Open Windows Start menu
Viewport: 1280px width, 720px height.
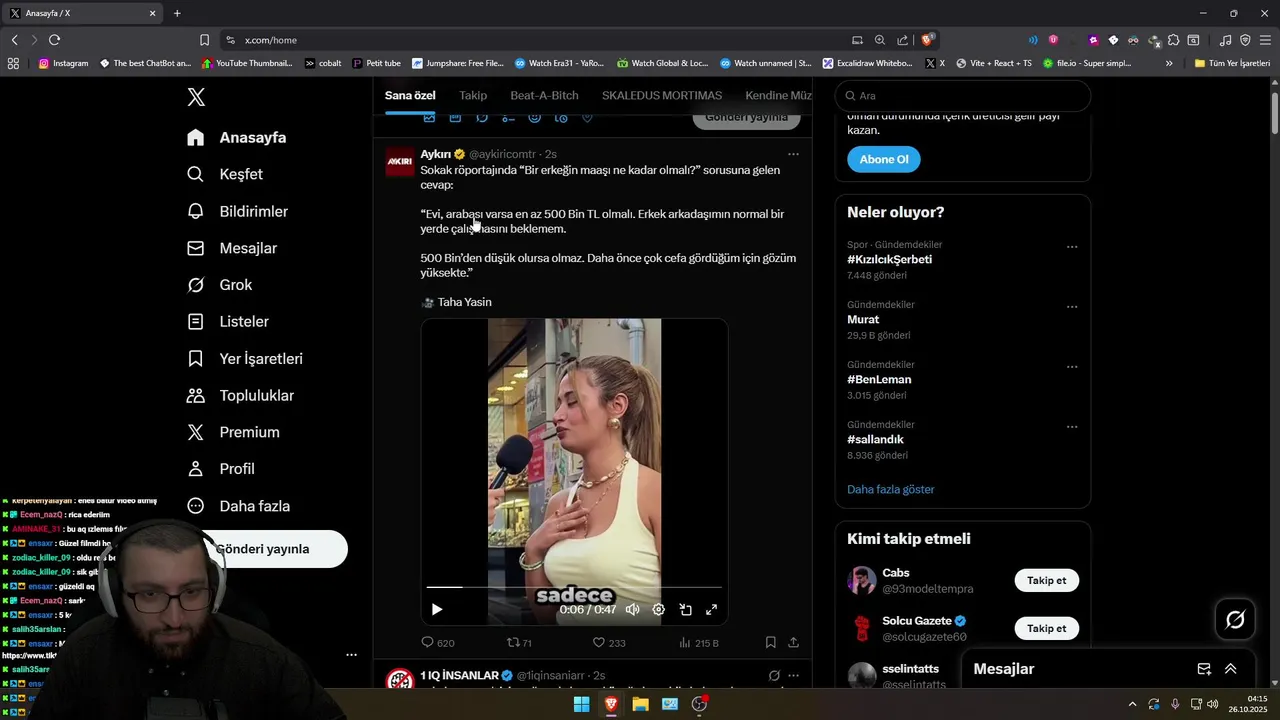click(x=581, y=704)
